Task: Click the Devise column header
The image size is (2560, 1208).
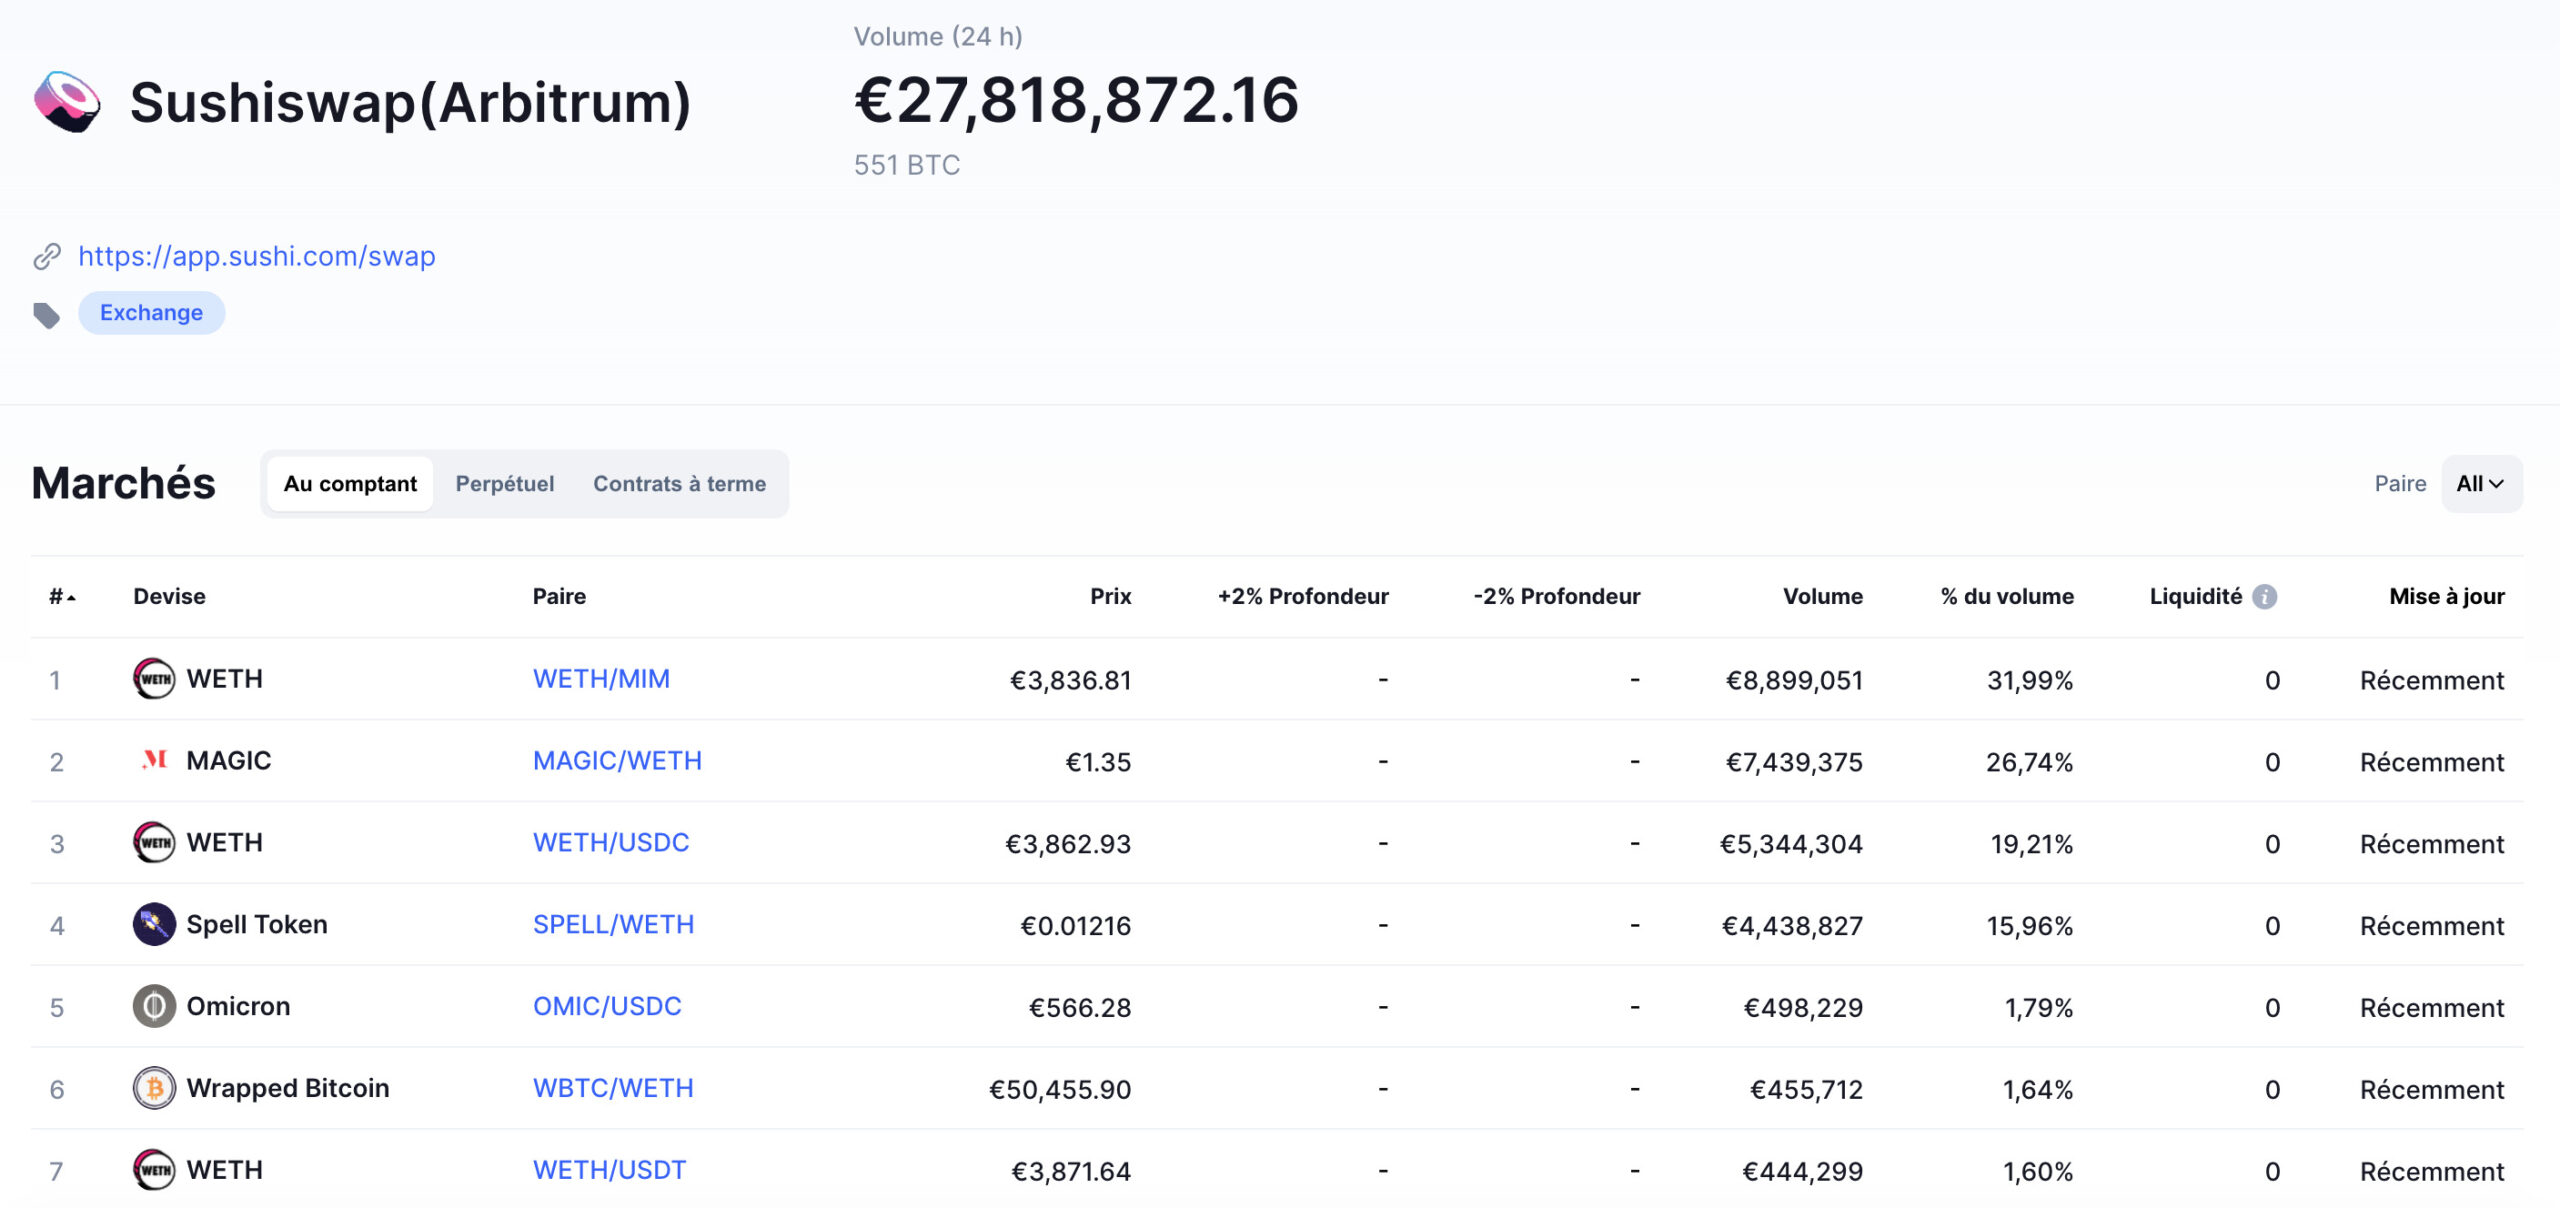Action: coord(170,597)
